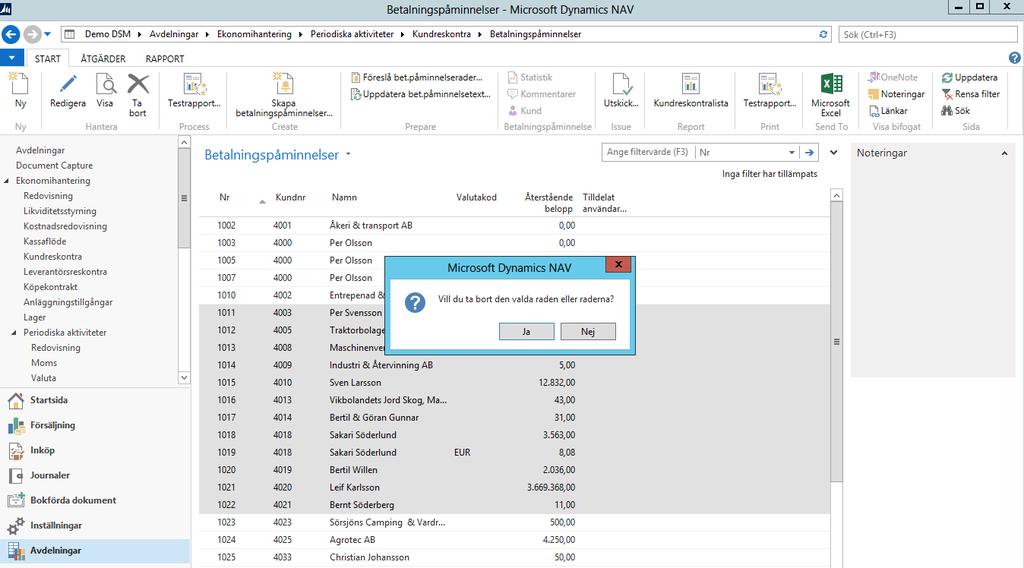This screenshot has height=568, width=1024.
Task: Click Kundreskontra in the breadcrumb
Action: click(x=441, y=34)
